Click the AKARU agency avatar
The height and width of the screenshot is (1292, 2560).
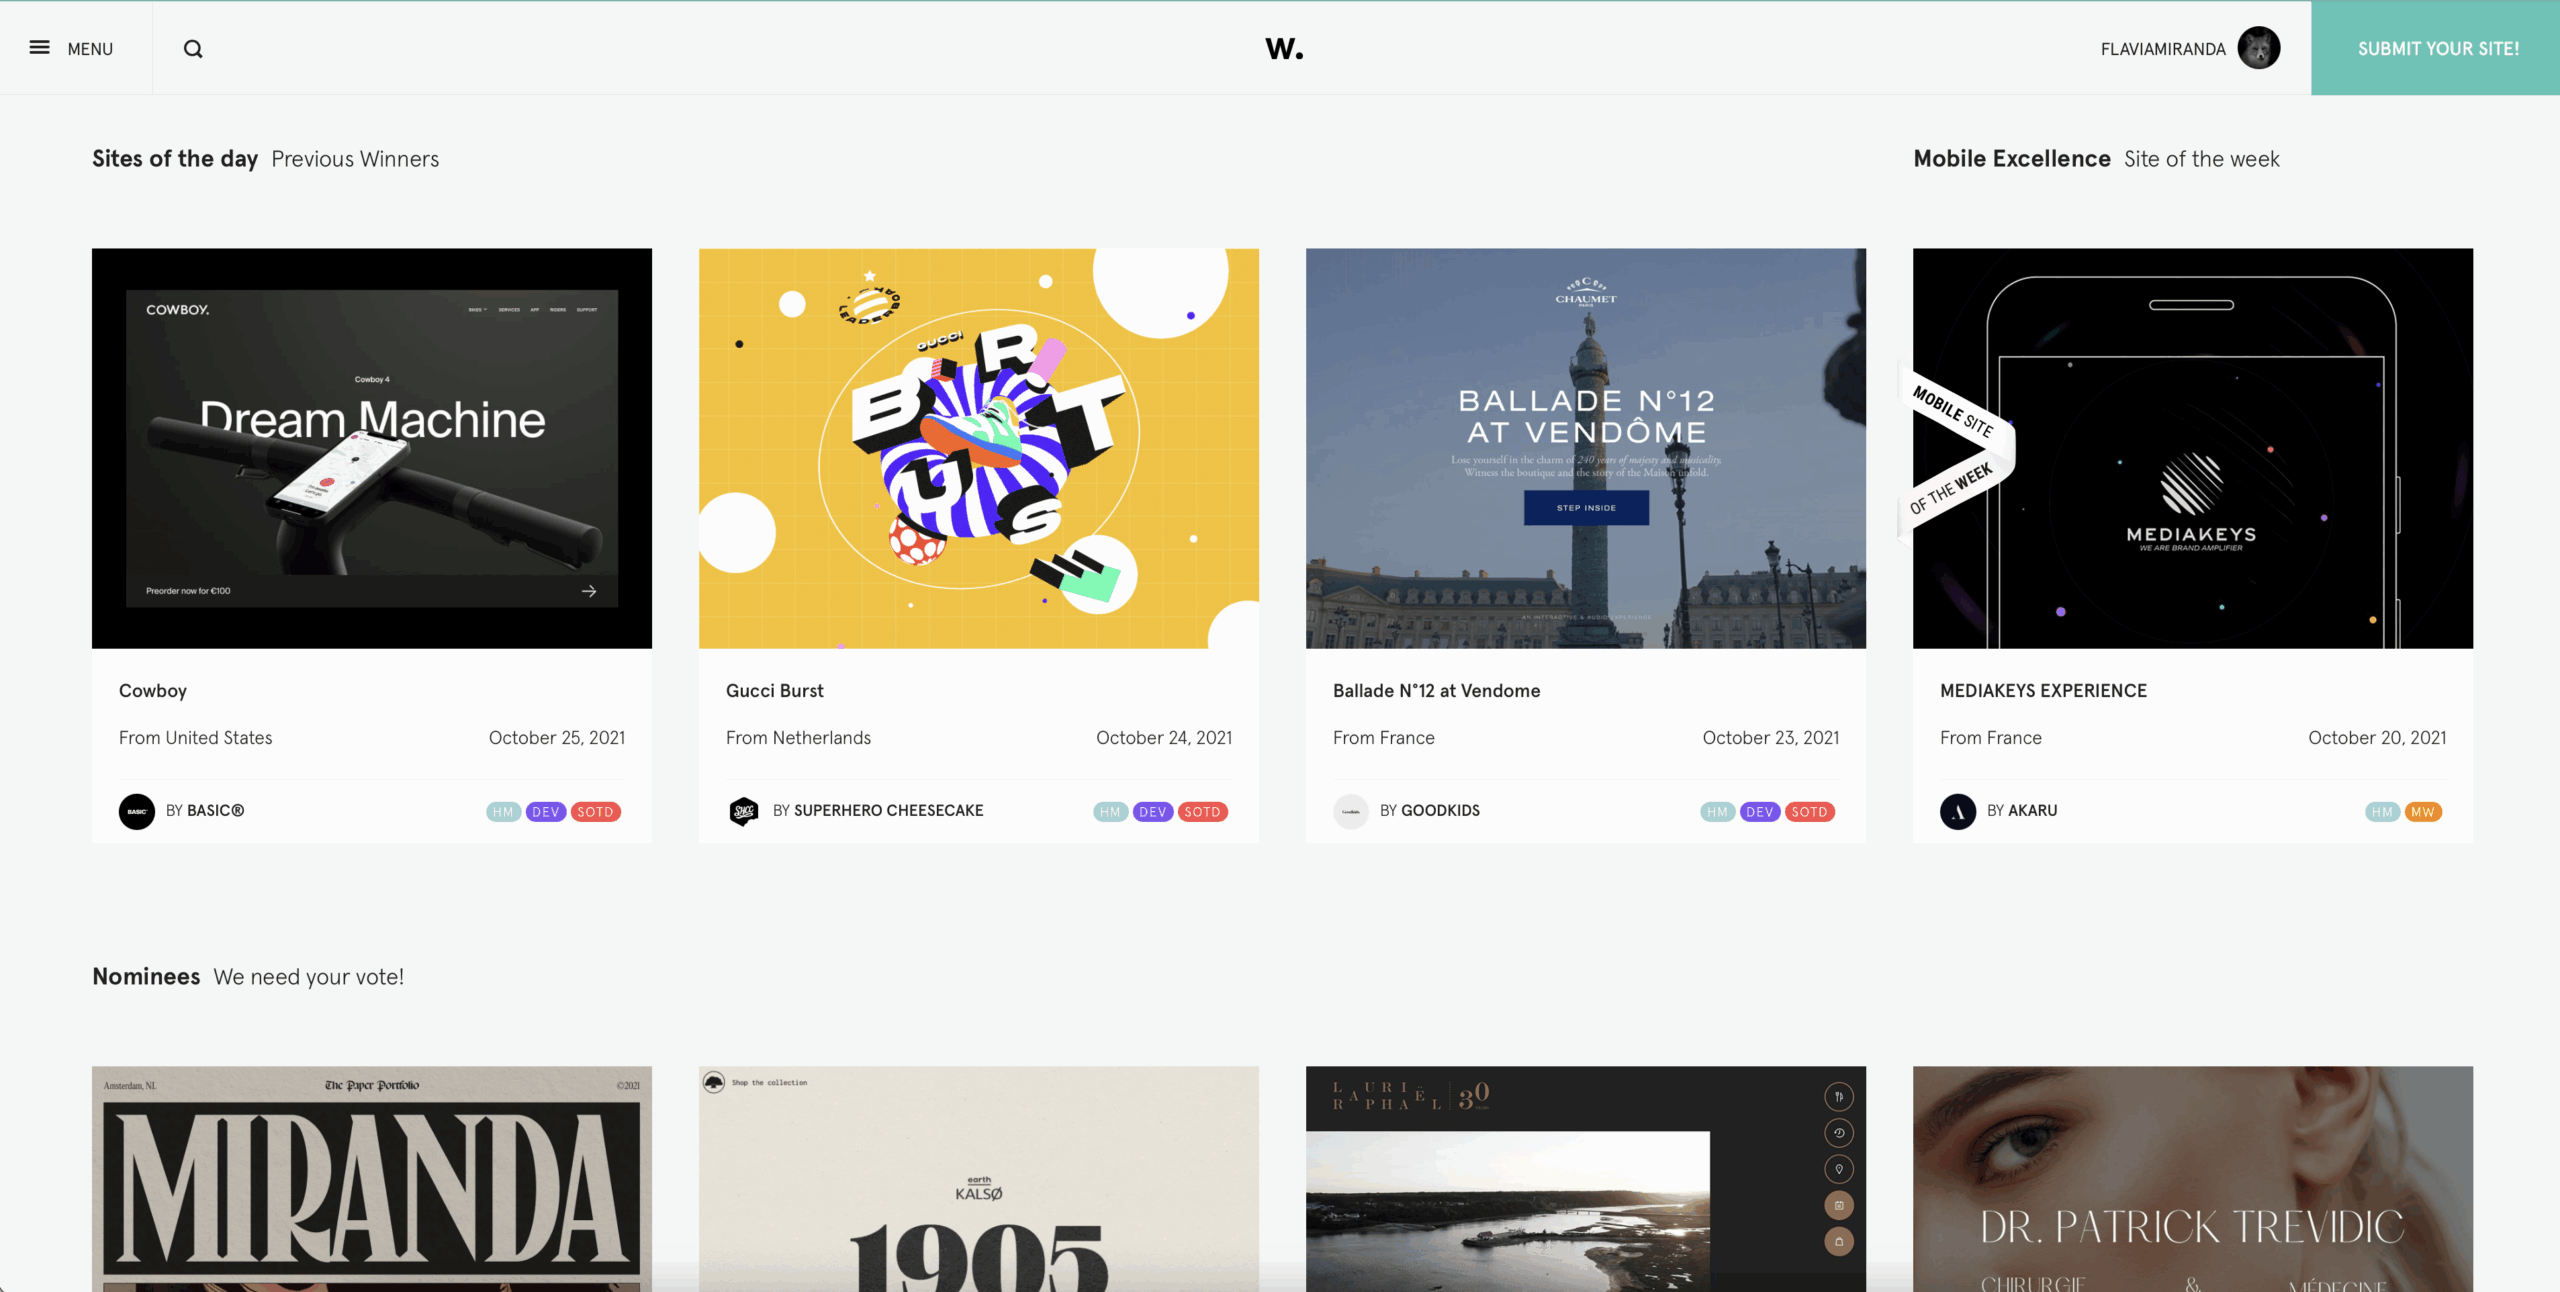pos(1958,811)
